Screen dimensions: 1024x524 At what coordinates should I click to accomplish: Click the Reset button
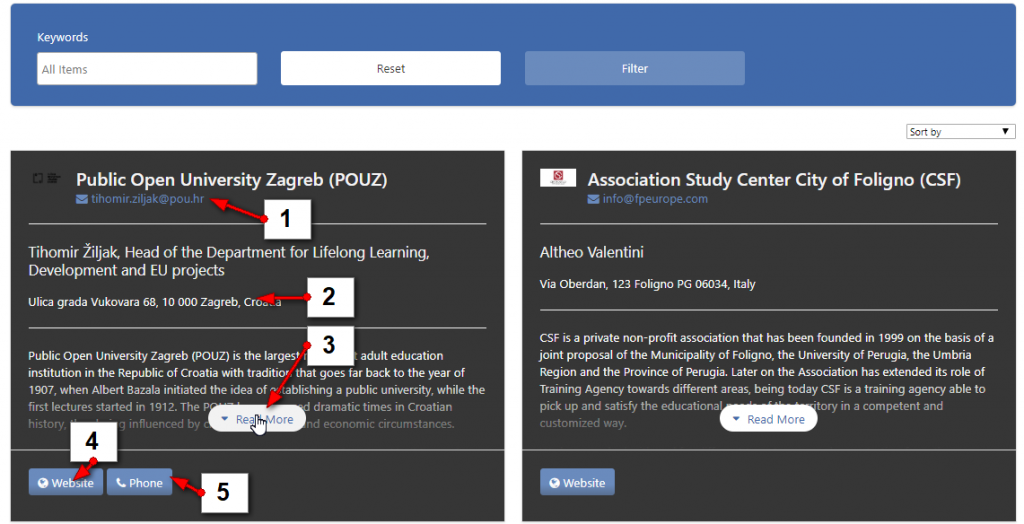[x=391, y=69]
